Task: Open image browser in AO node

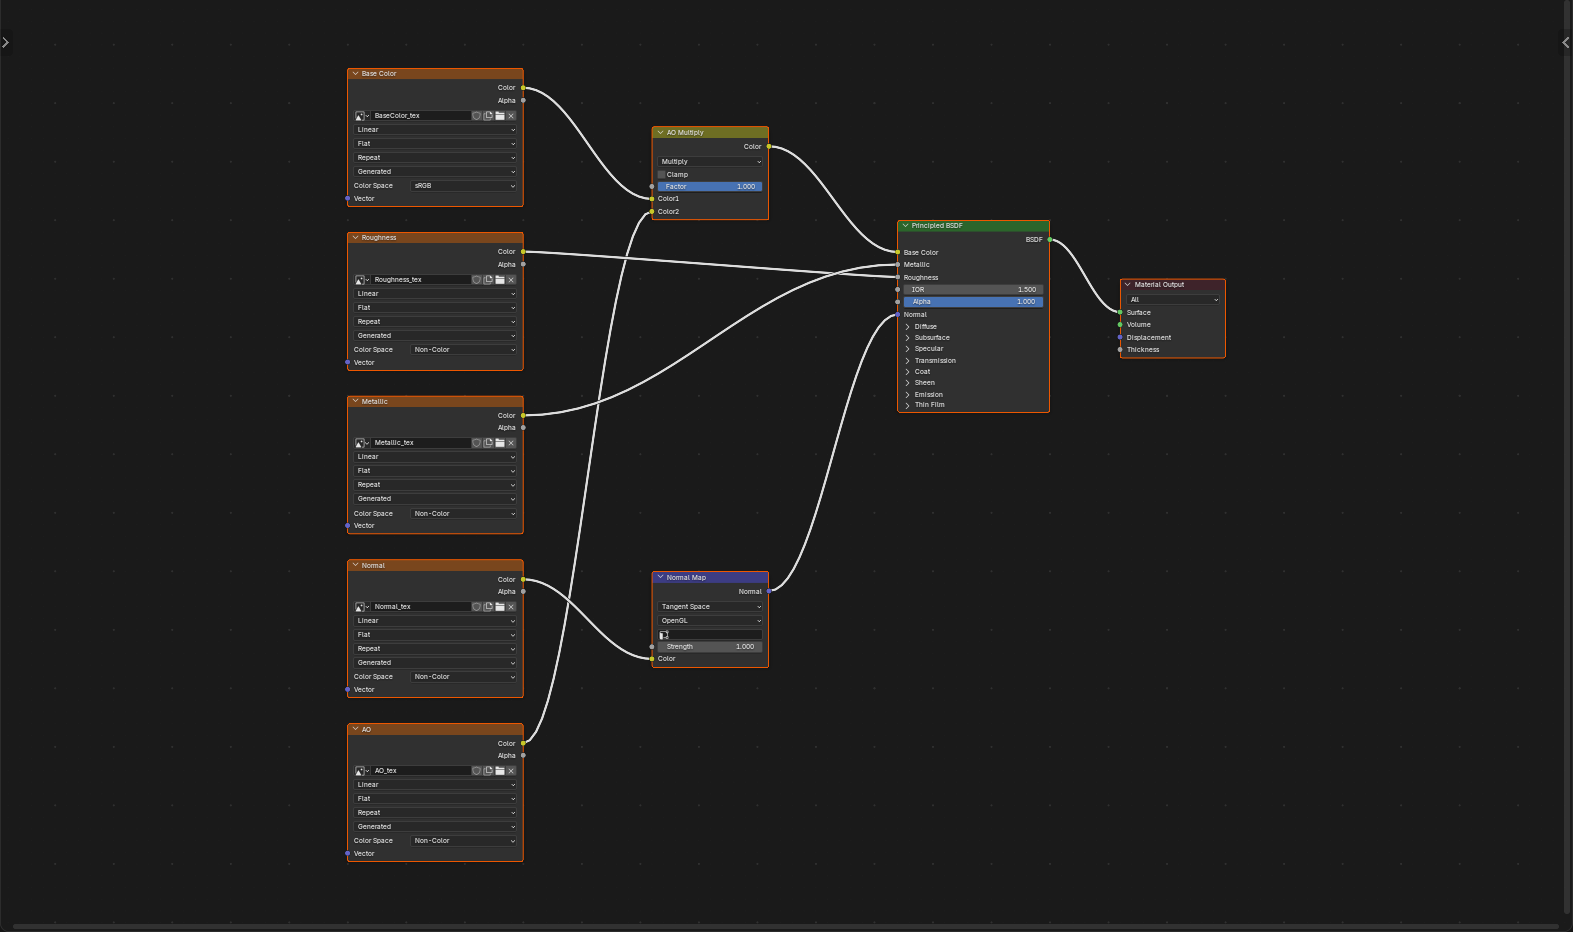Action: [x=361, y=771]
